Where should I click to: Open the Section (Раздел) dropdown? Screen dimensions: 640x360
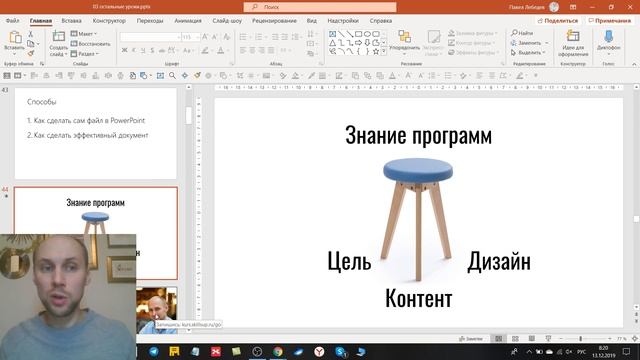[85, 53]
